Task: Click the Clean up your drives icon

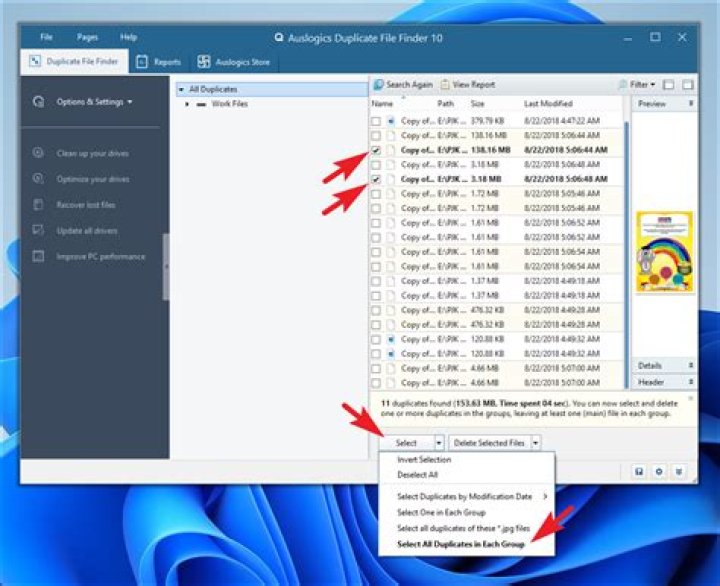Action: [x=39, y=153]
